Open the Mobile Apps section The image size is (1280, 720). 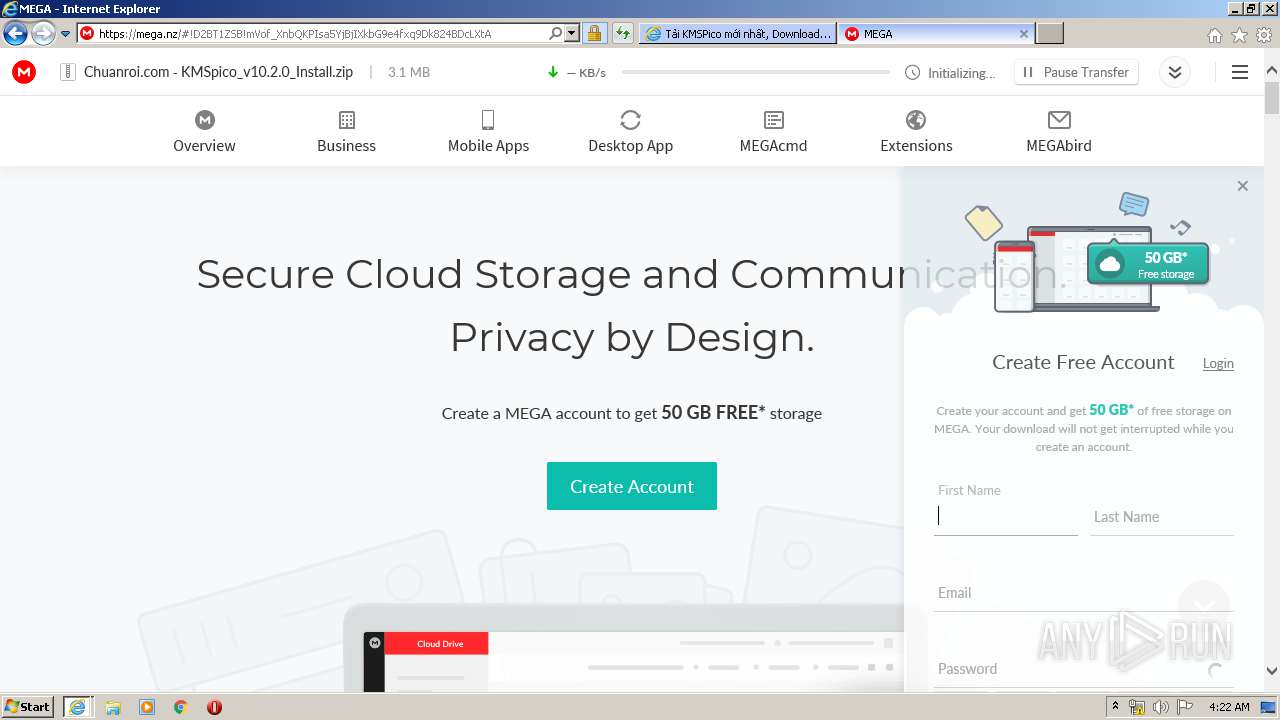click(488, 132)
